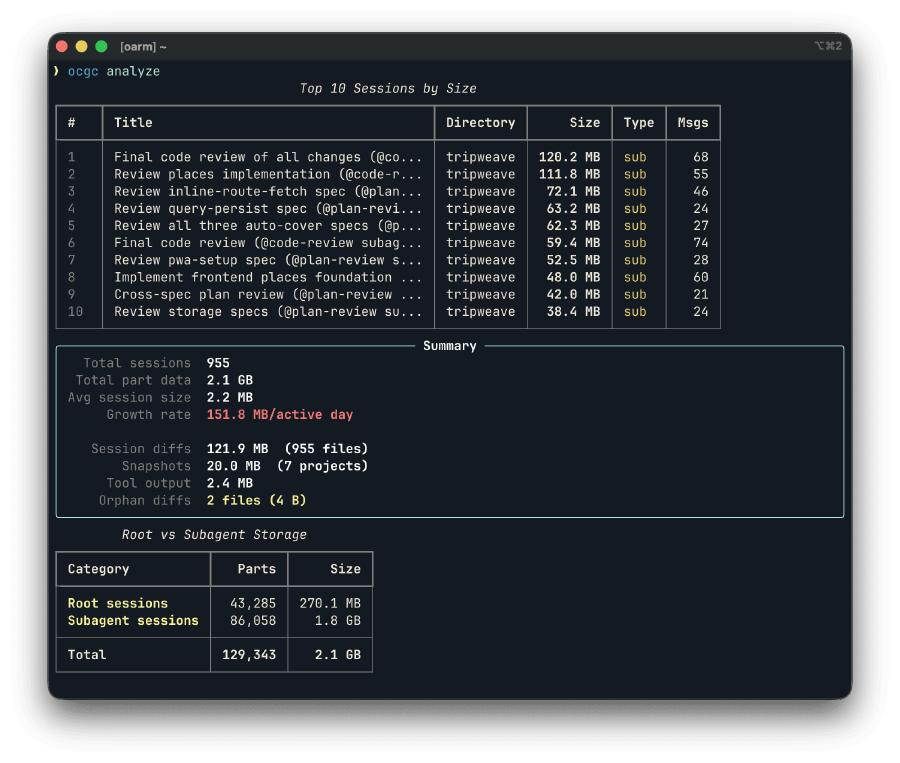900x763 pixels.
Task: Click the 'Total sessions 955' summary line
Action: 155,363
